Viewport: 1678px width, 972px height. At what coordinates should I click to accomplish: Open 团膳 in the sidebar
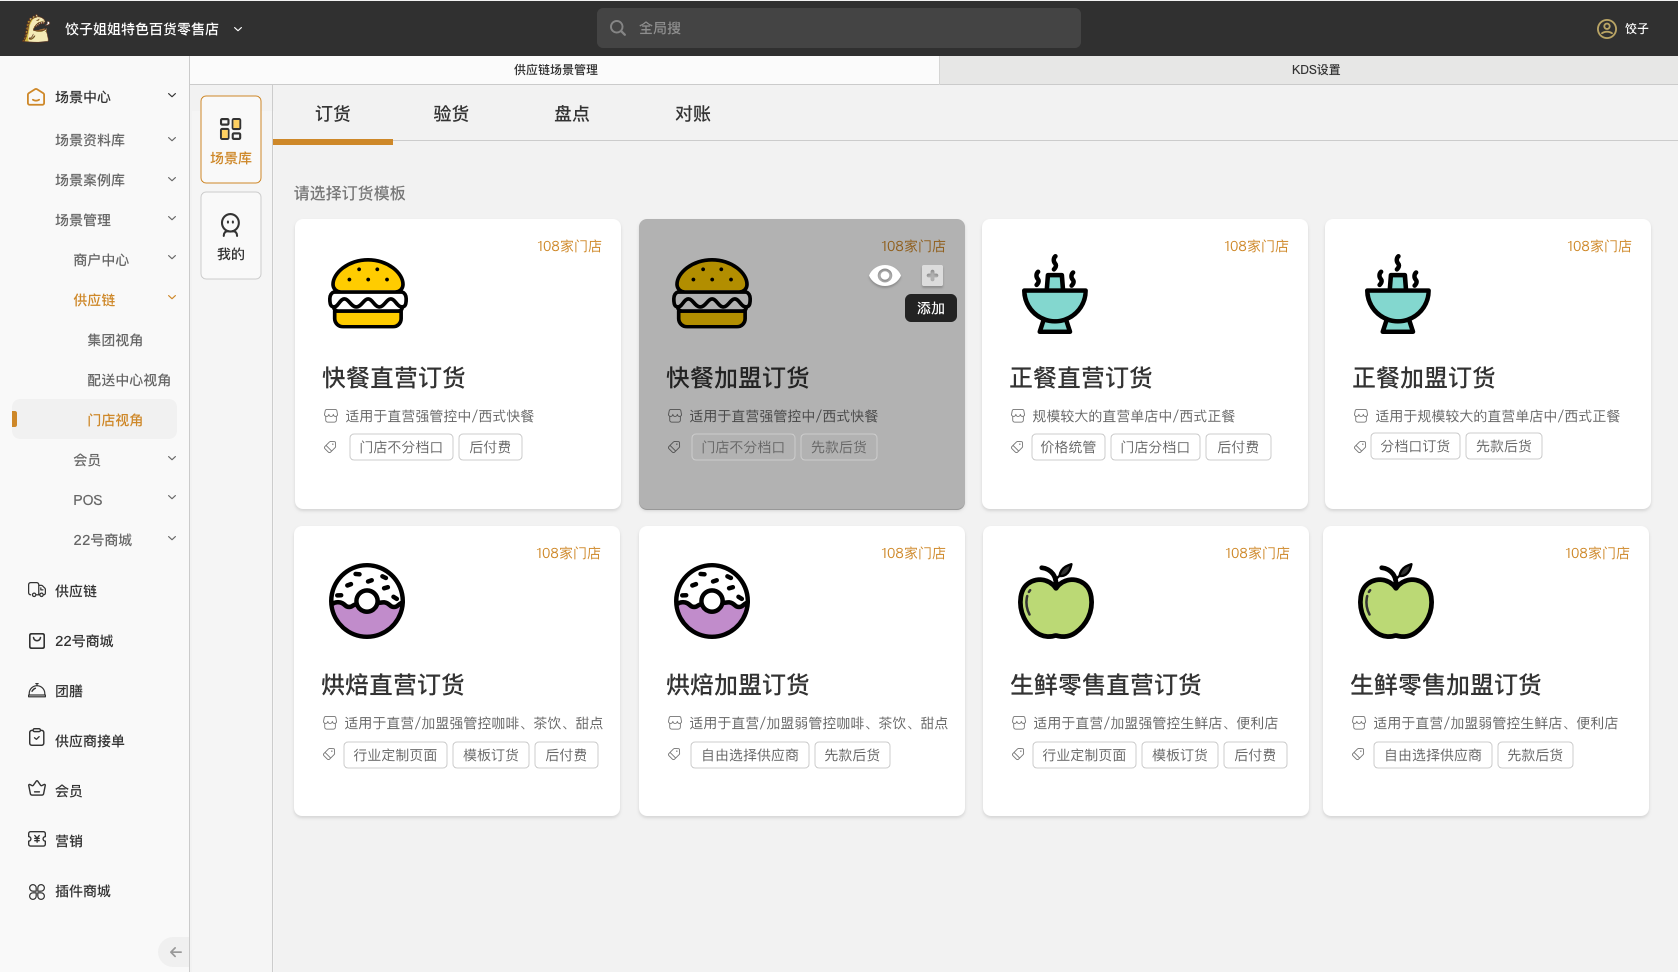point(68,691)
